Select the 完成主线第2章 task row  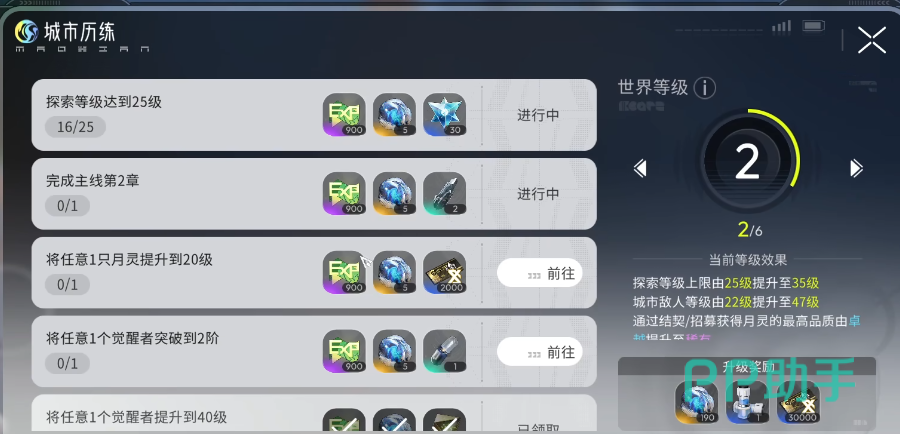pos(314,194)
